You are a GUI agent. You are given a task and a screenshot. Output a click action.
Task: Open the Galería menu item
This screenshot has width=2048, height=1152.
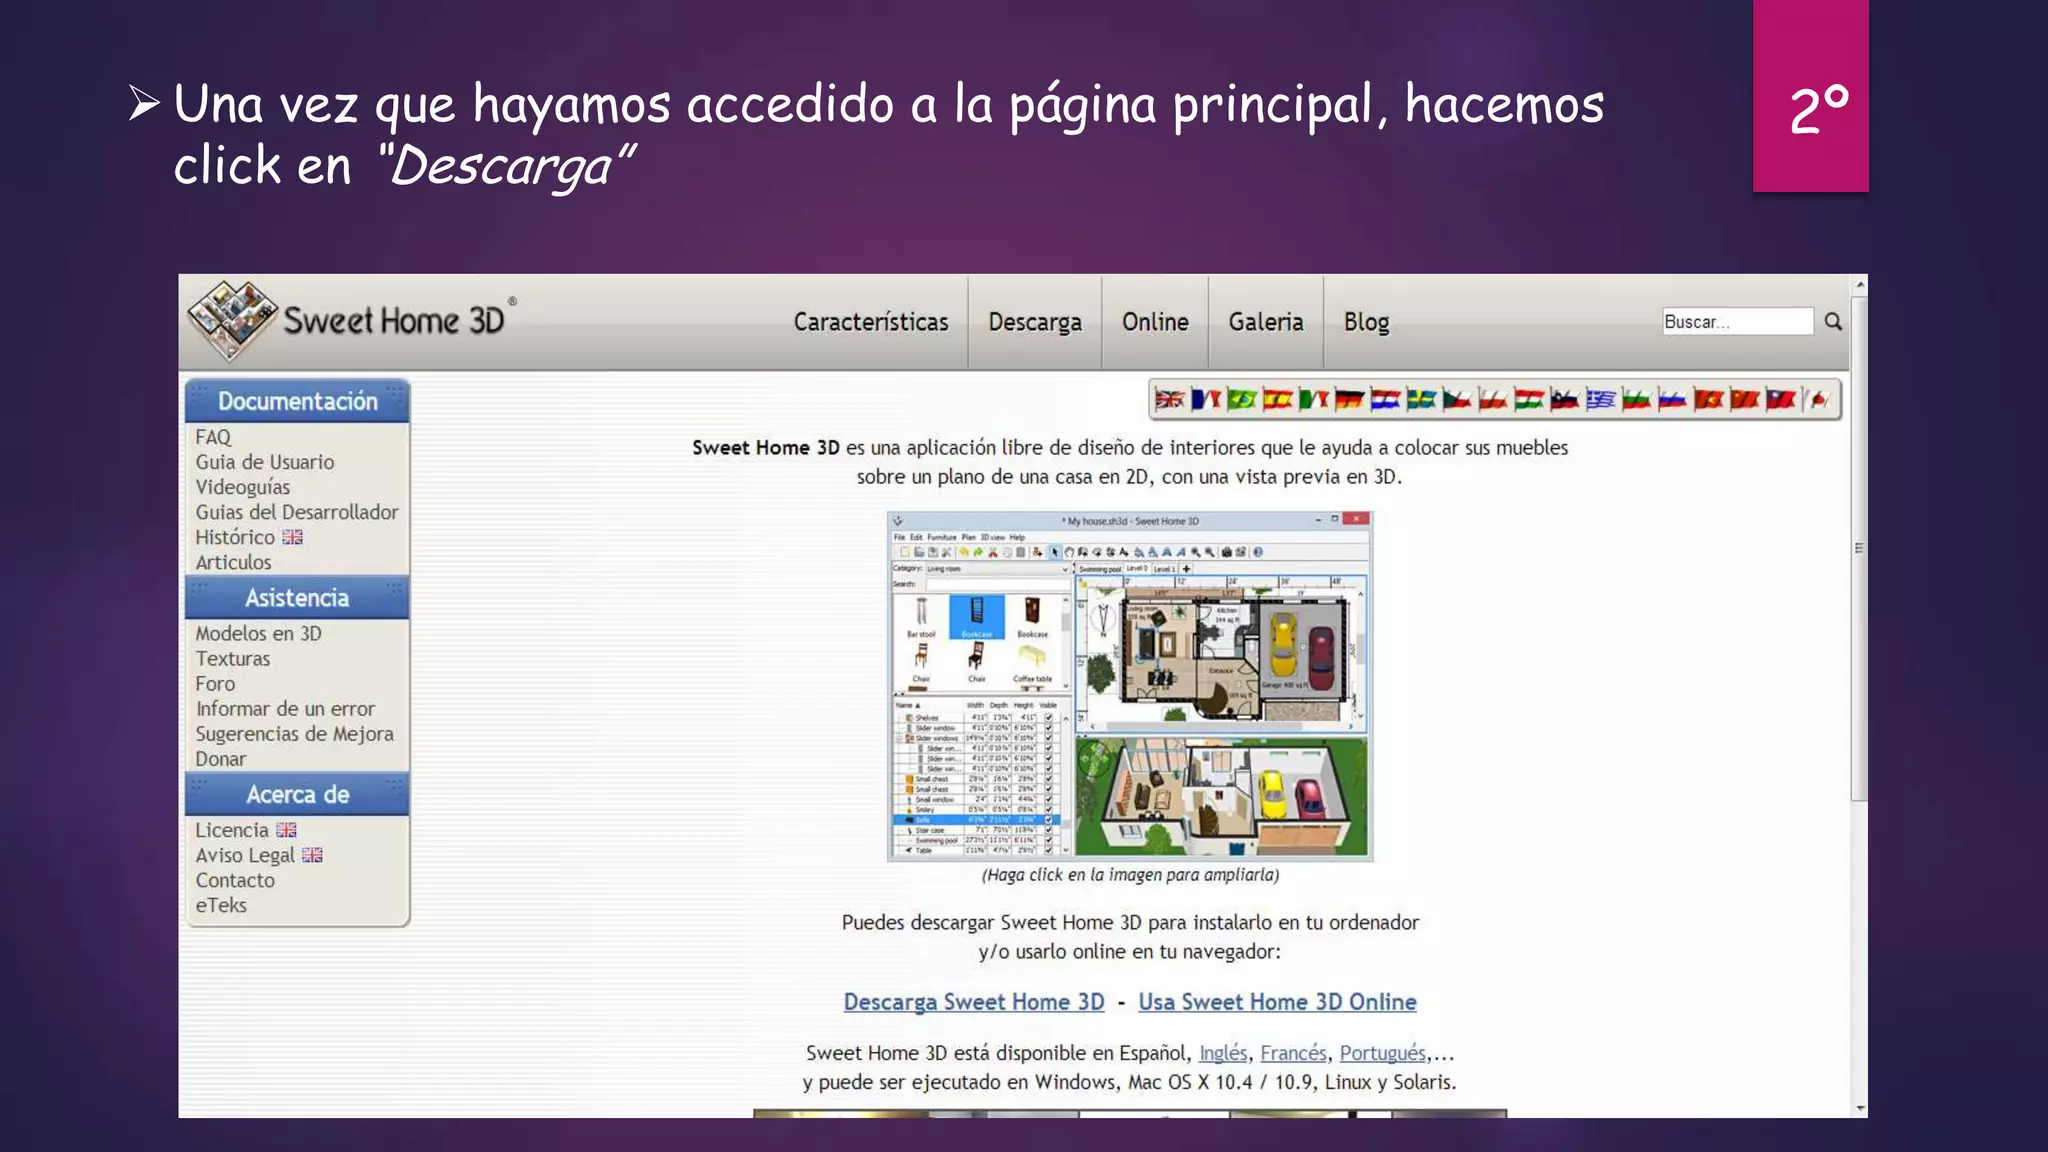coord(1266,322)
